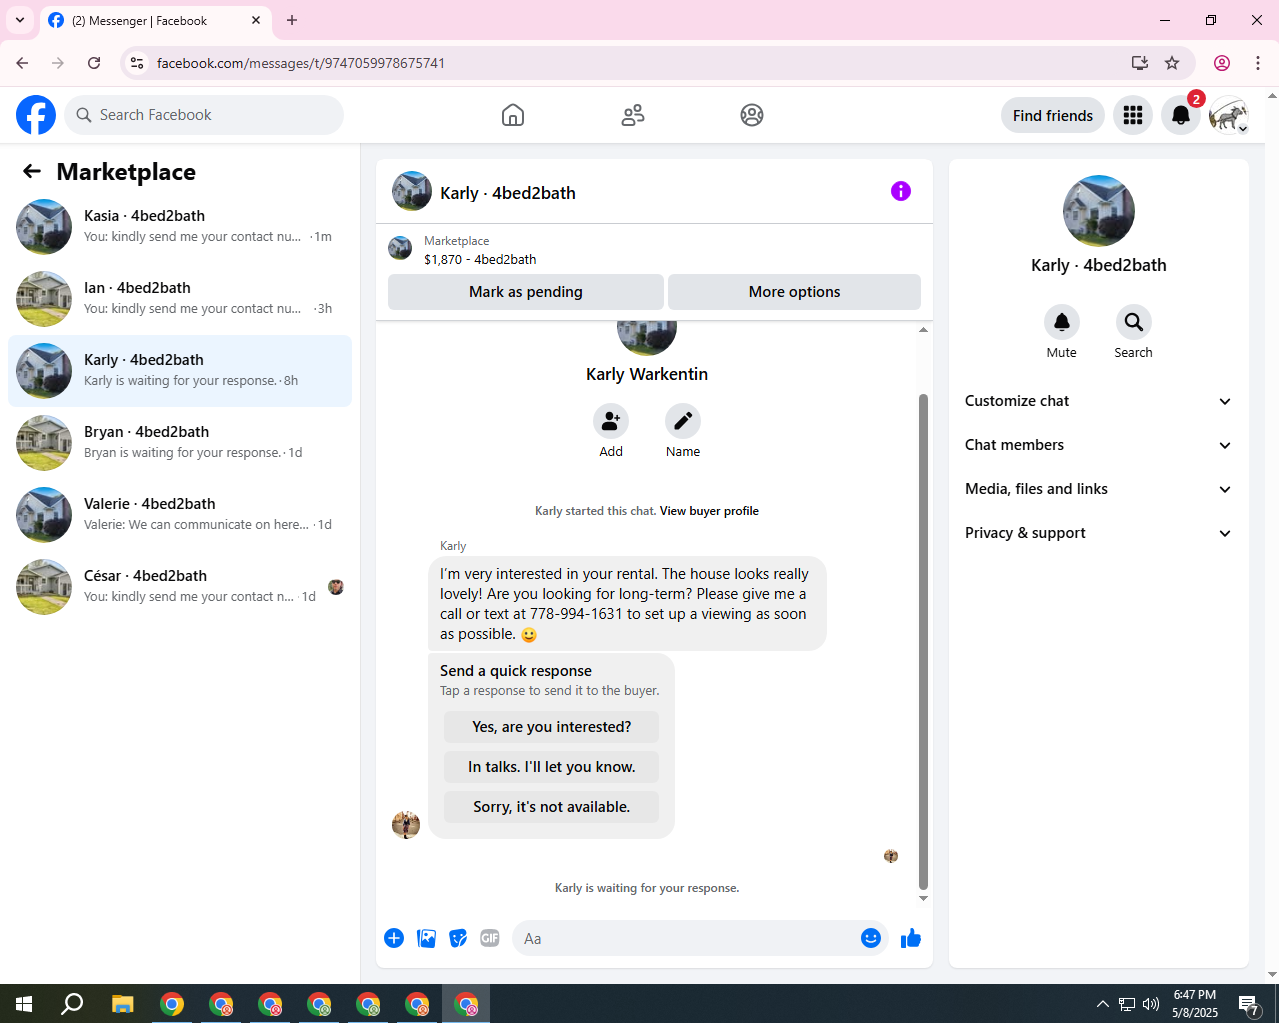Open emoji picker in message box

[871, 938]
